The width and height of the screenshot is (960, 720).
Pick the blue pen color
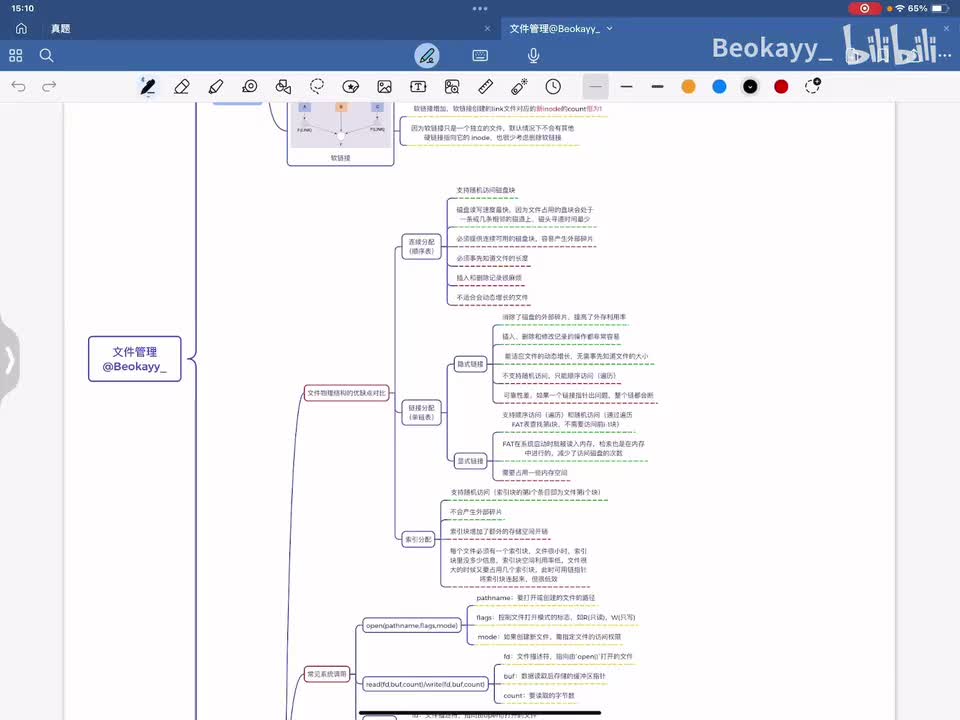tap(719, 86)
